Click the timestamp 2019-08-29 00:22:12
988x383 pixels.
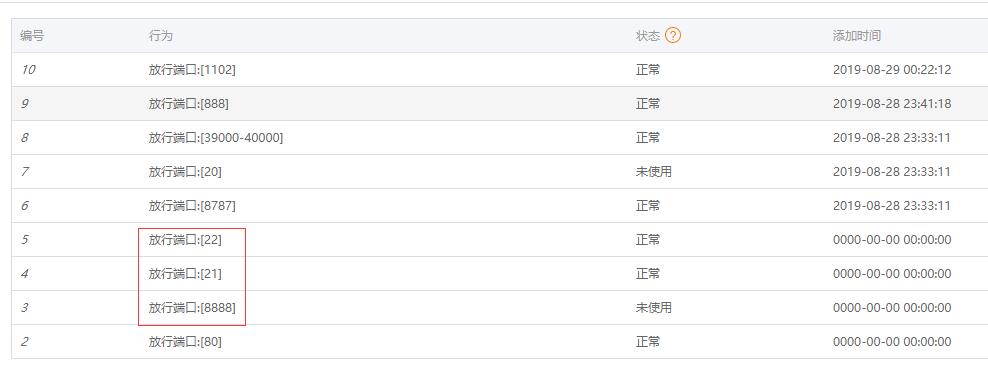(x=892, y=70)
